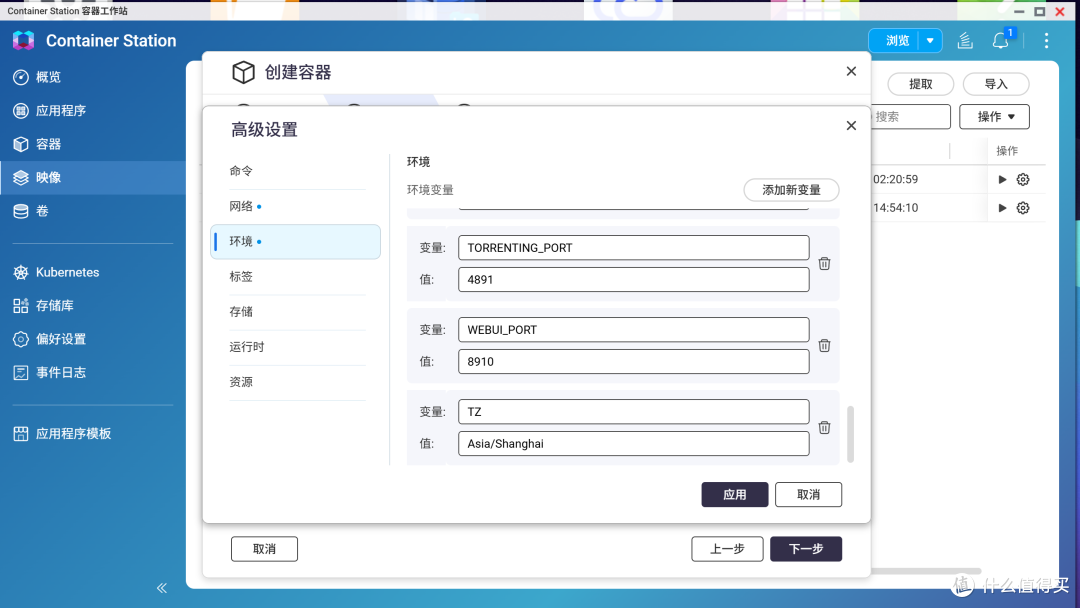The width and height of the screenshot is (1080, 608).
Task: Click the 8910 value field
Action: [x=634, y=361]
